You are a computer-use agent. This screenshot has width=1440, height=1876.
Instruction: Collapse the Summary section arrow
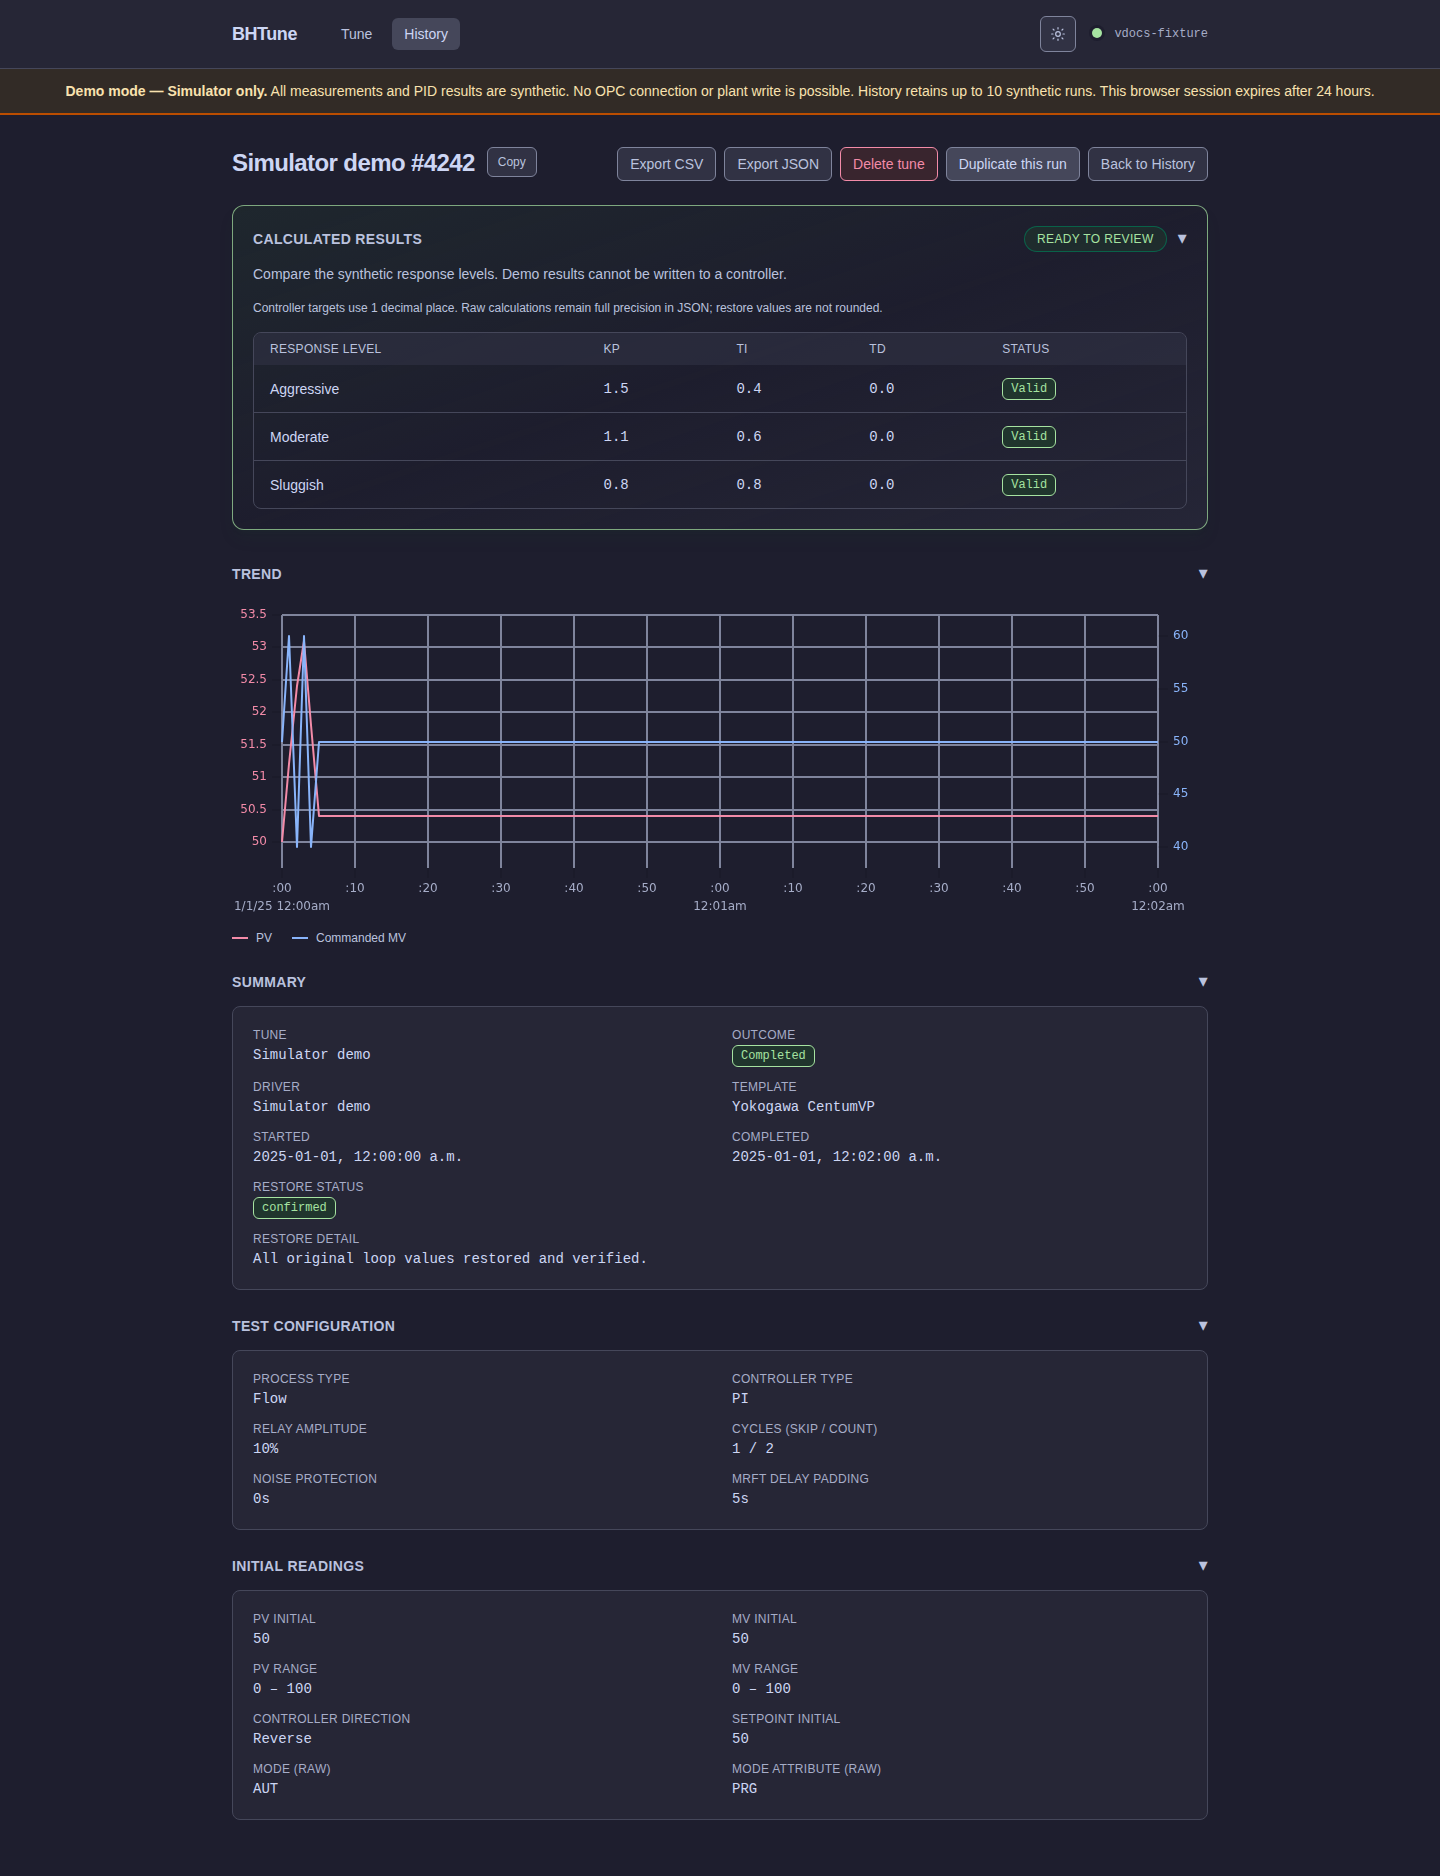pos(1203,982)
